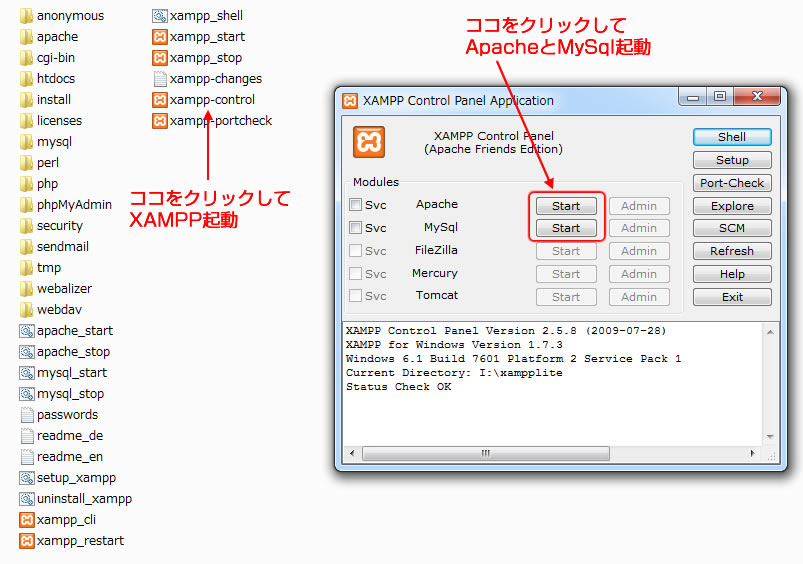Click the Setup button
Screen dimensions: 803x564
pyautogui.click(x=732, y=160)
